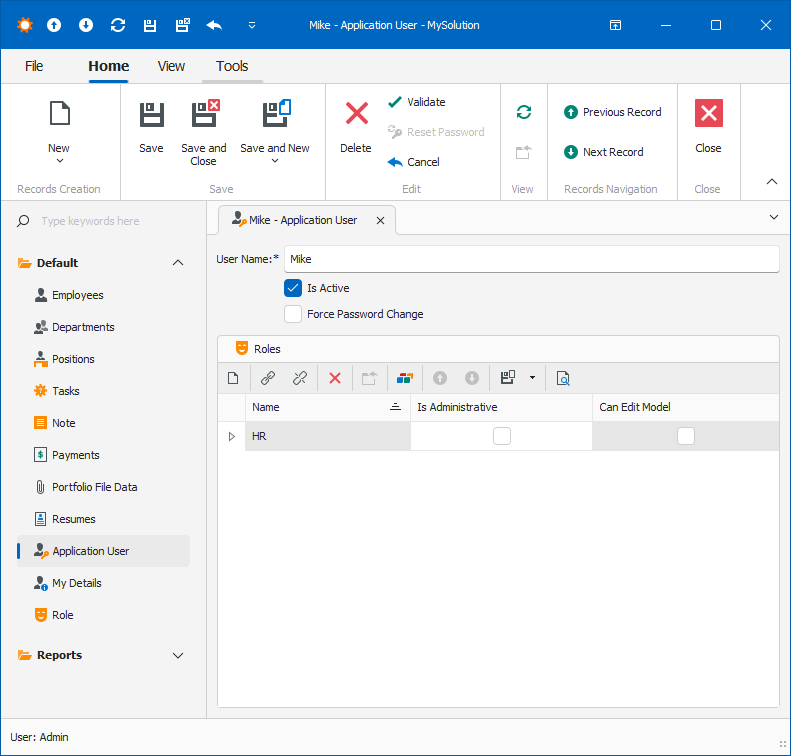
Task: Click the red Close ribbon button
Action: (x=708, y=127)
